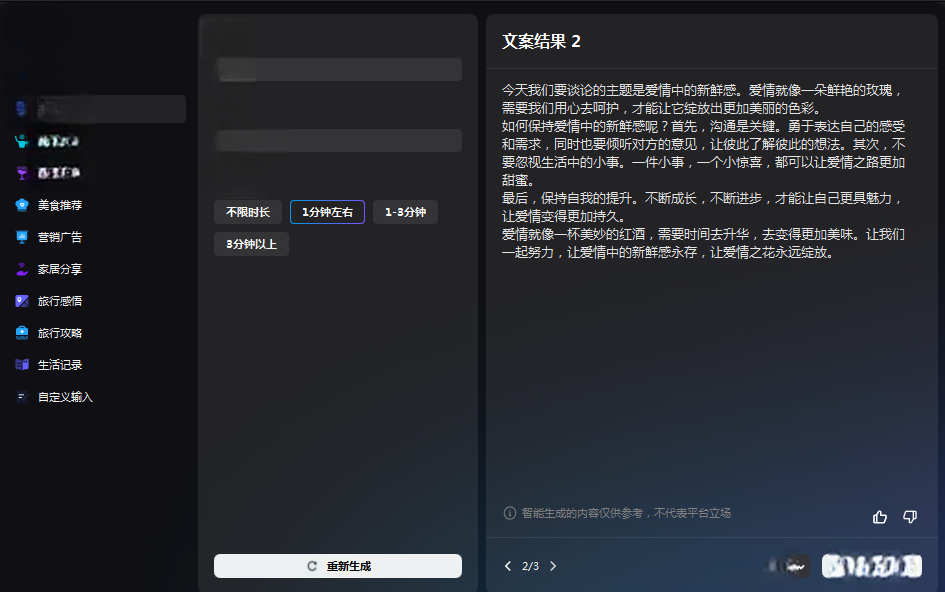Viewport: 945px width, 592px height.
Task: Open the 旅行攻略 travel guide icon
Action: [x=22, y=333]
